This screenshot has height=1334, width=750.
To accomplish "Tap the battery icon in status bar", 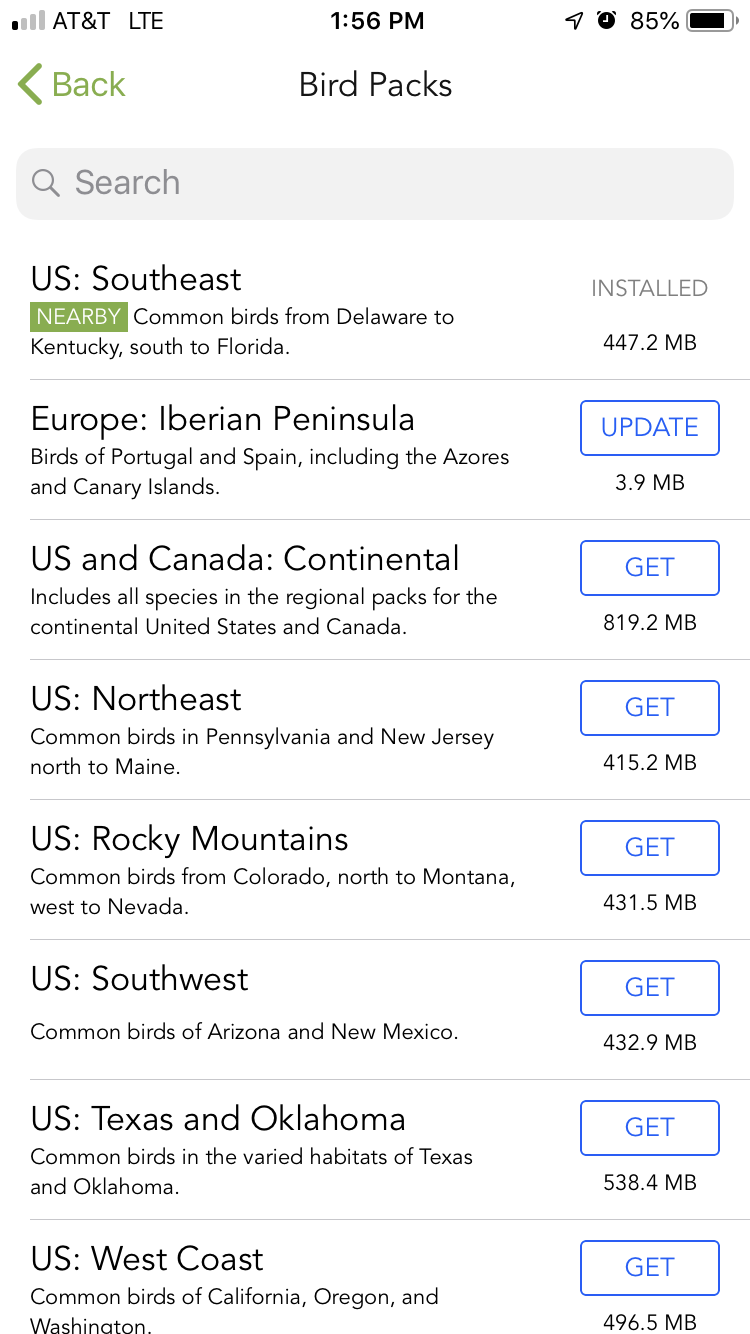I will [712, 21].
